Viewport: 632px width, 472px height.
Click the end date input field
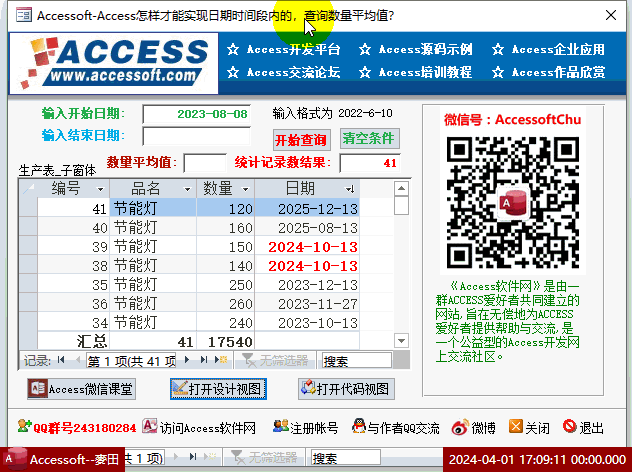click(196, 136)
